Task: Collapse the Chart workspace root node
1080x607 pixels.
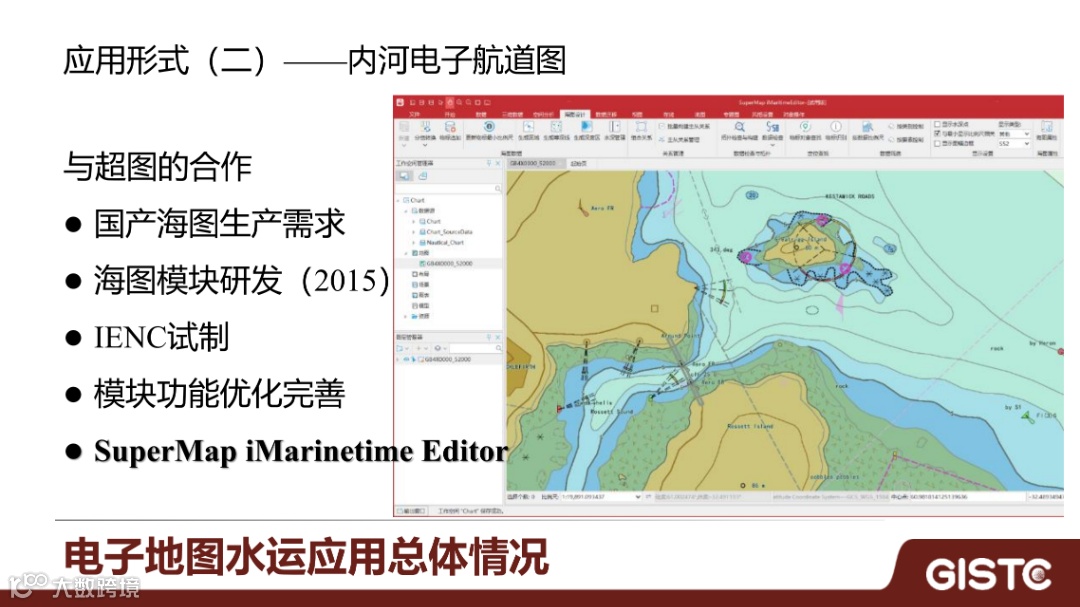Action: click(397, 200)
